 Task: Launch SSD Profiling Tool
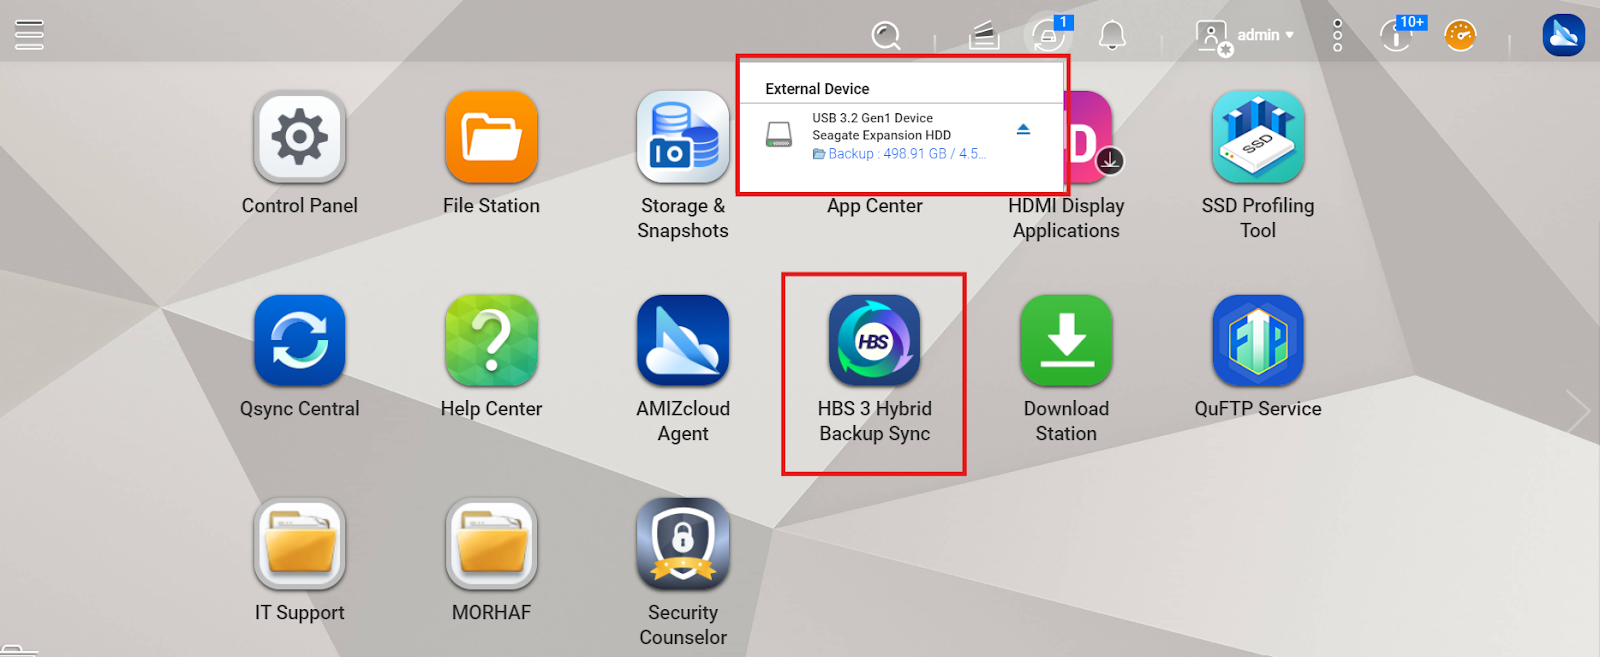[x=1258, y=137]
